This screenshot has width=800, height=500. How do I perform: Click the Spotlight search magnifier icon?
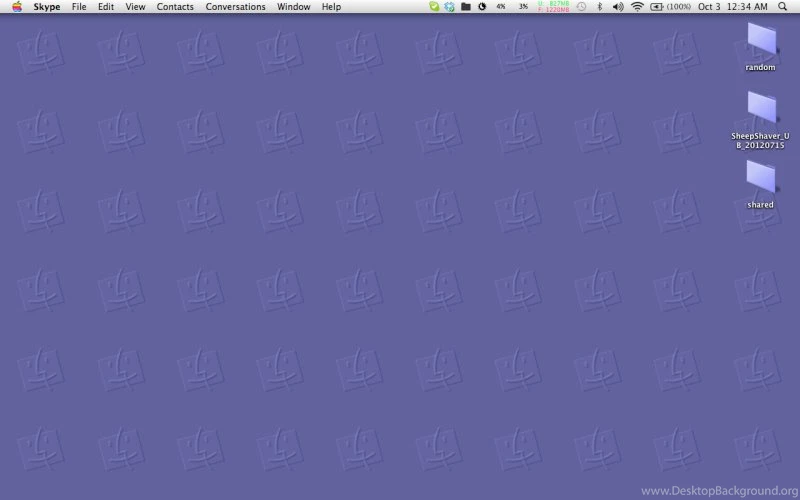point(782,6)
